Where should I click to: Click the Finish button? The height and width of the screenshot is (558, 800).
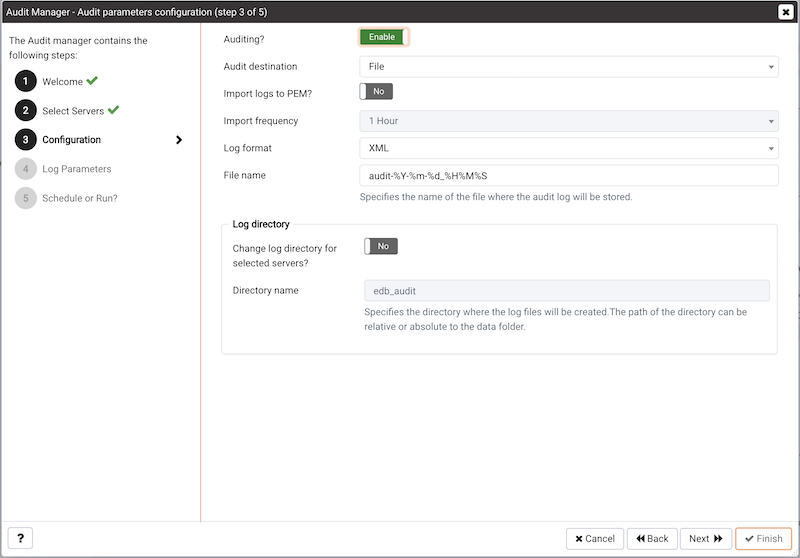[763, 539]
